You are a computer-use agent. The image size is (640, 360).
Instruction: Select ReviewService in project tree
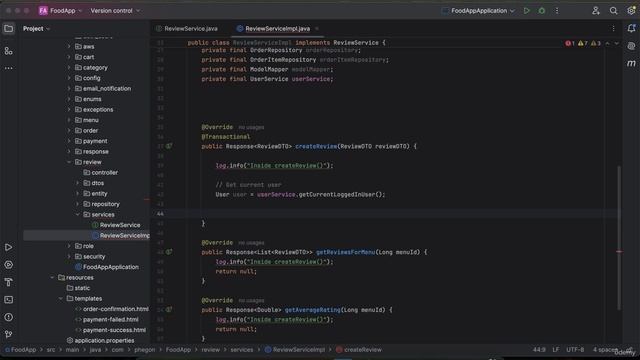pos(120,225)
